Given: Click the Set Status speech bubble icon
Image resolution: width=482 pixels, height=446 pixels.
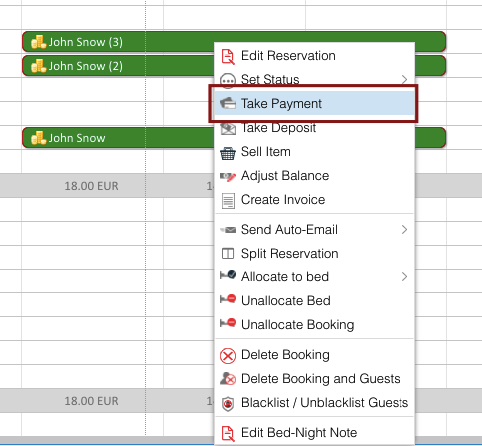Looking at the screenshot, I should (228, 80).
